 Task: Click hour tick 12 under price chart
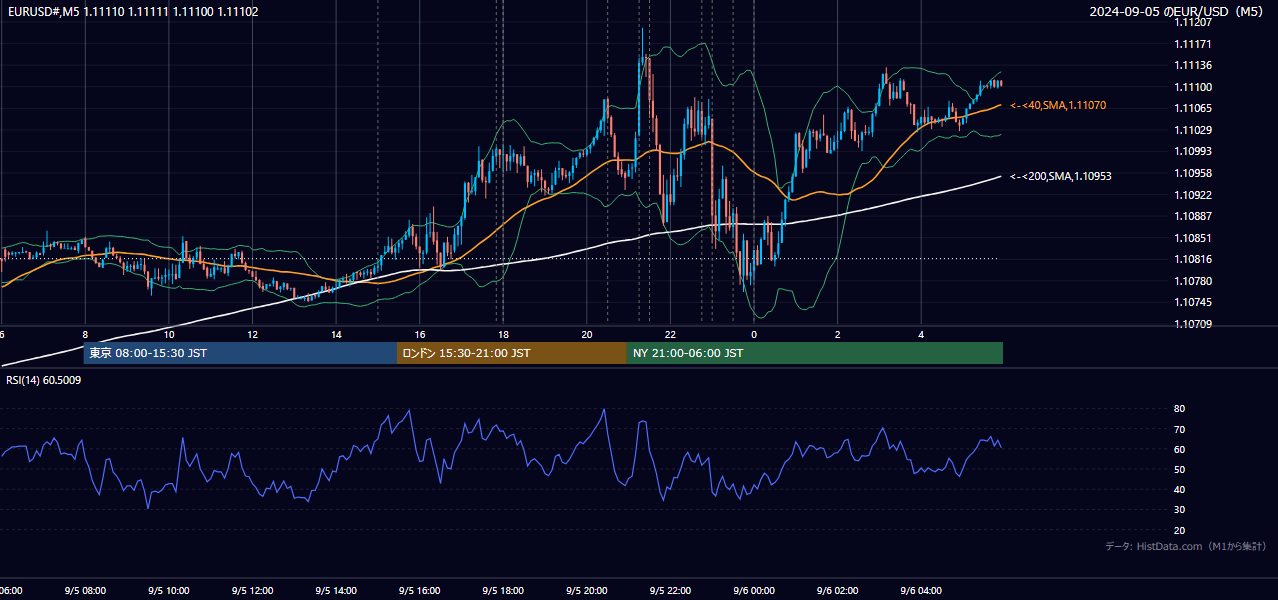pos(252,334)
